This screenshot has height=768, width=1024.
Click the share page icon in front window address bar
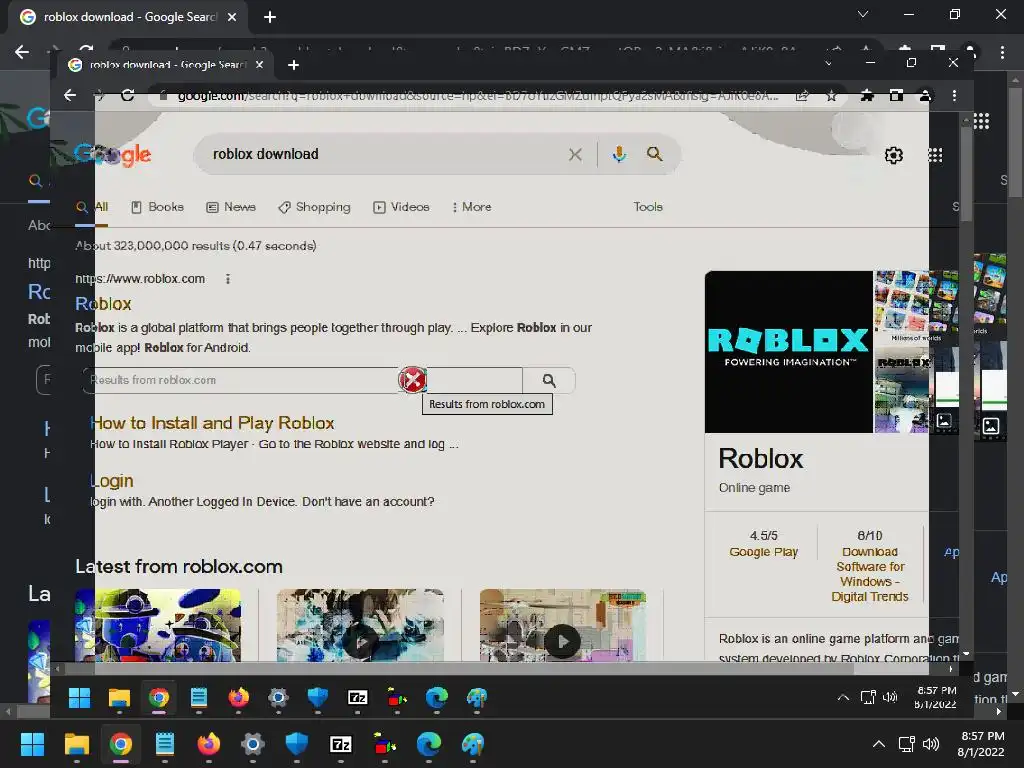pyautogui.click(x=802, y=96)
